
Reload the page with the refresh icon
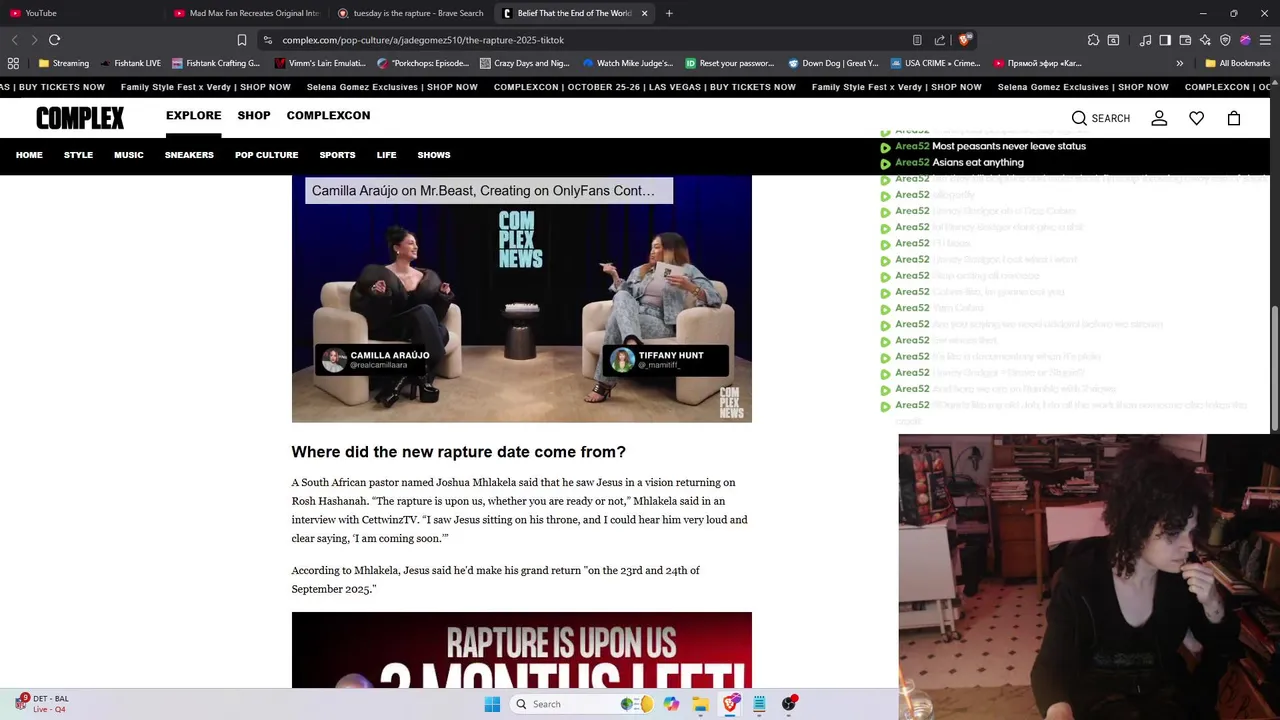click(x=54, y=40)
